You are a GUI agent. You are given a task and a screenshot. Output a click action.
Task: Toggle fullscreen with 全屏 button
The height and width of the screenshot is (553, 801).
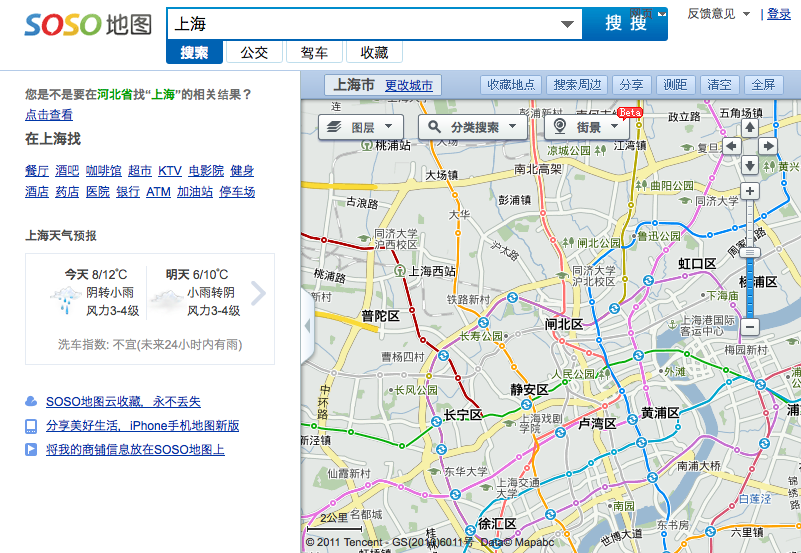(763, 85)
